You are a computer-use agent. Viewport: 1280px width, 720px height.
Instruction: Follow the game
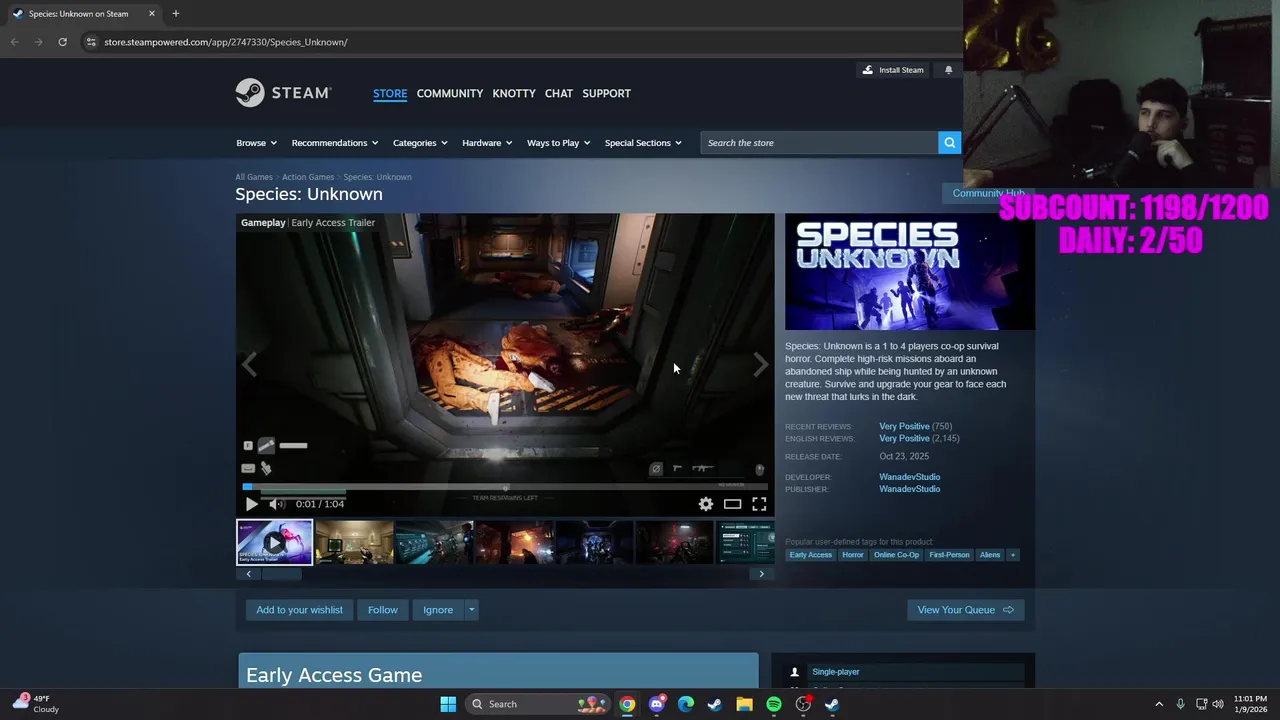pos(383,610)
